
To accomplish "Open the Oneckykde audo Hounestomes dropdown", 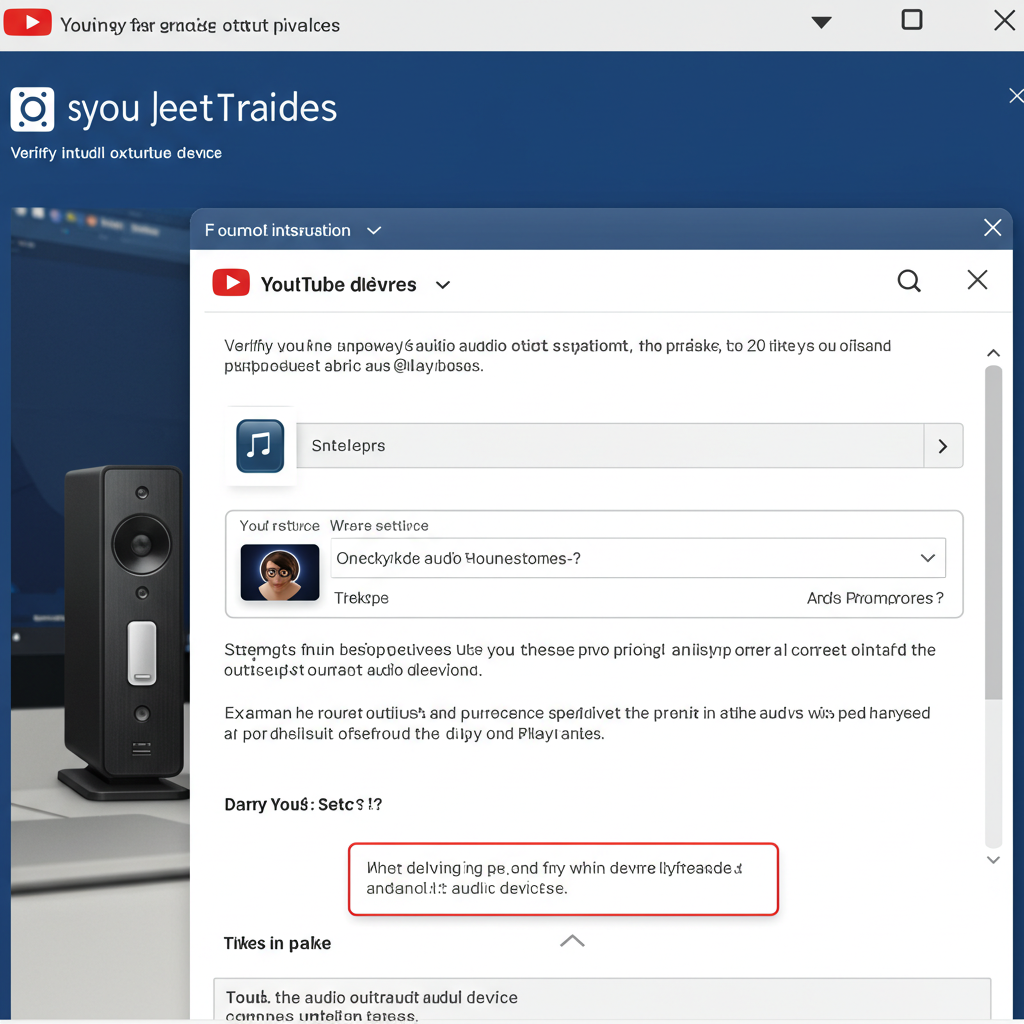I will 637,558.
